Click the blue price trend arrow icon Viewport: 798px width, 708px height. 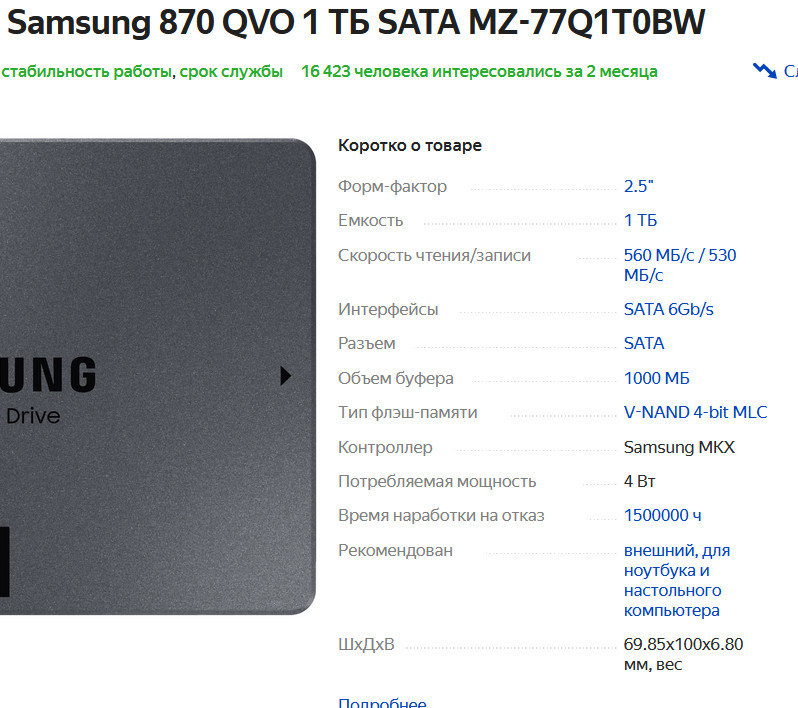point(764,71)
